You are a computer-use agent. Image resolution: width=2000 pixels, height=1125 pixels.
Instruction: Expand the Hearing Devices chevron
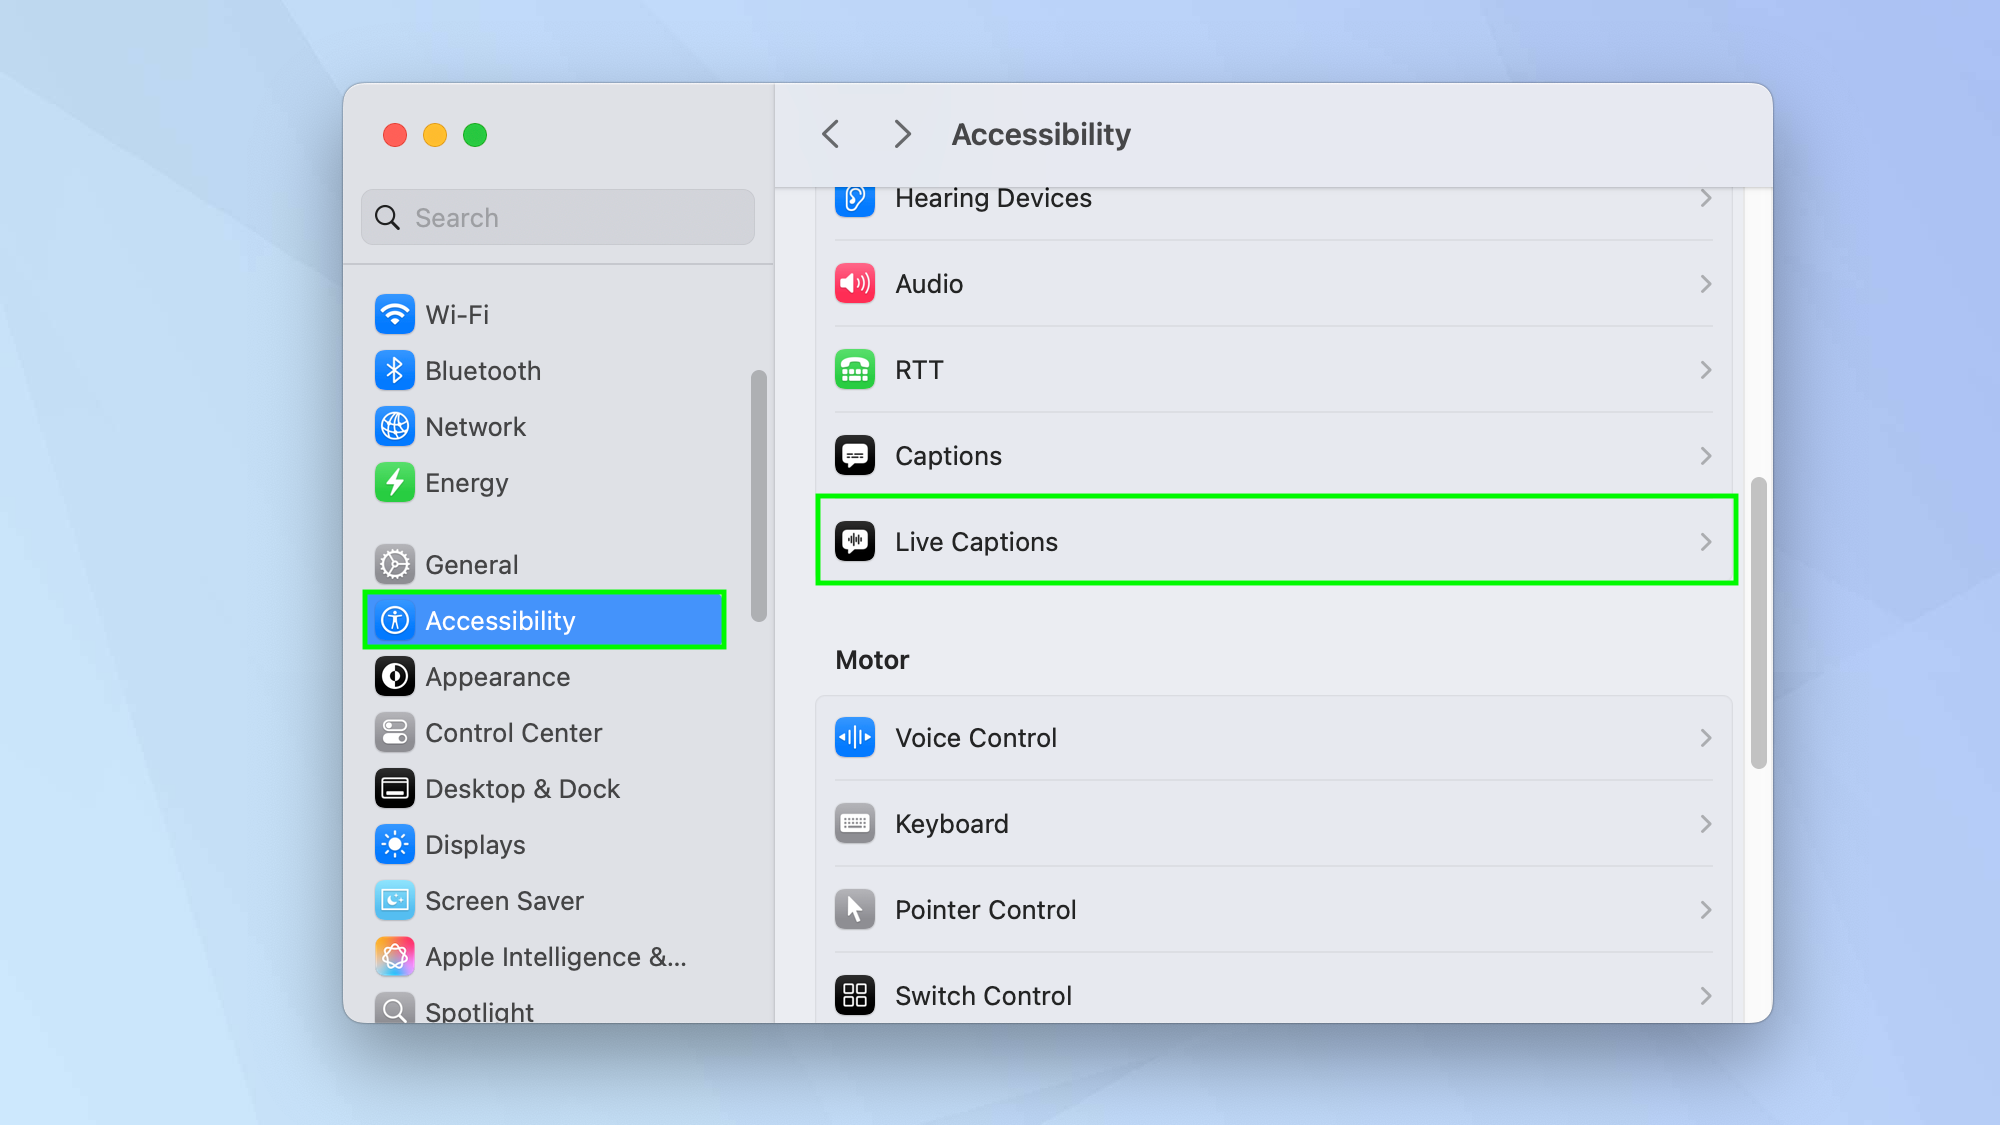(1705, 198)
